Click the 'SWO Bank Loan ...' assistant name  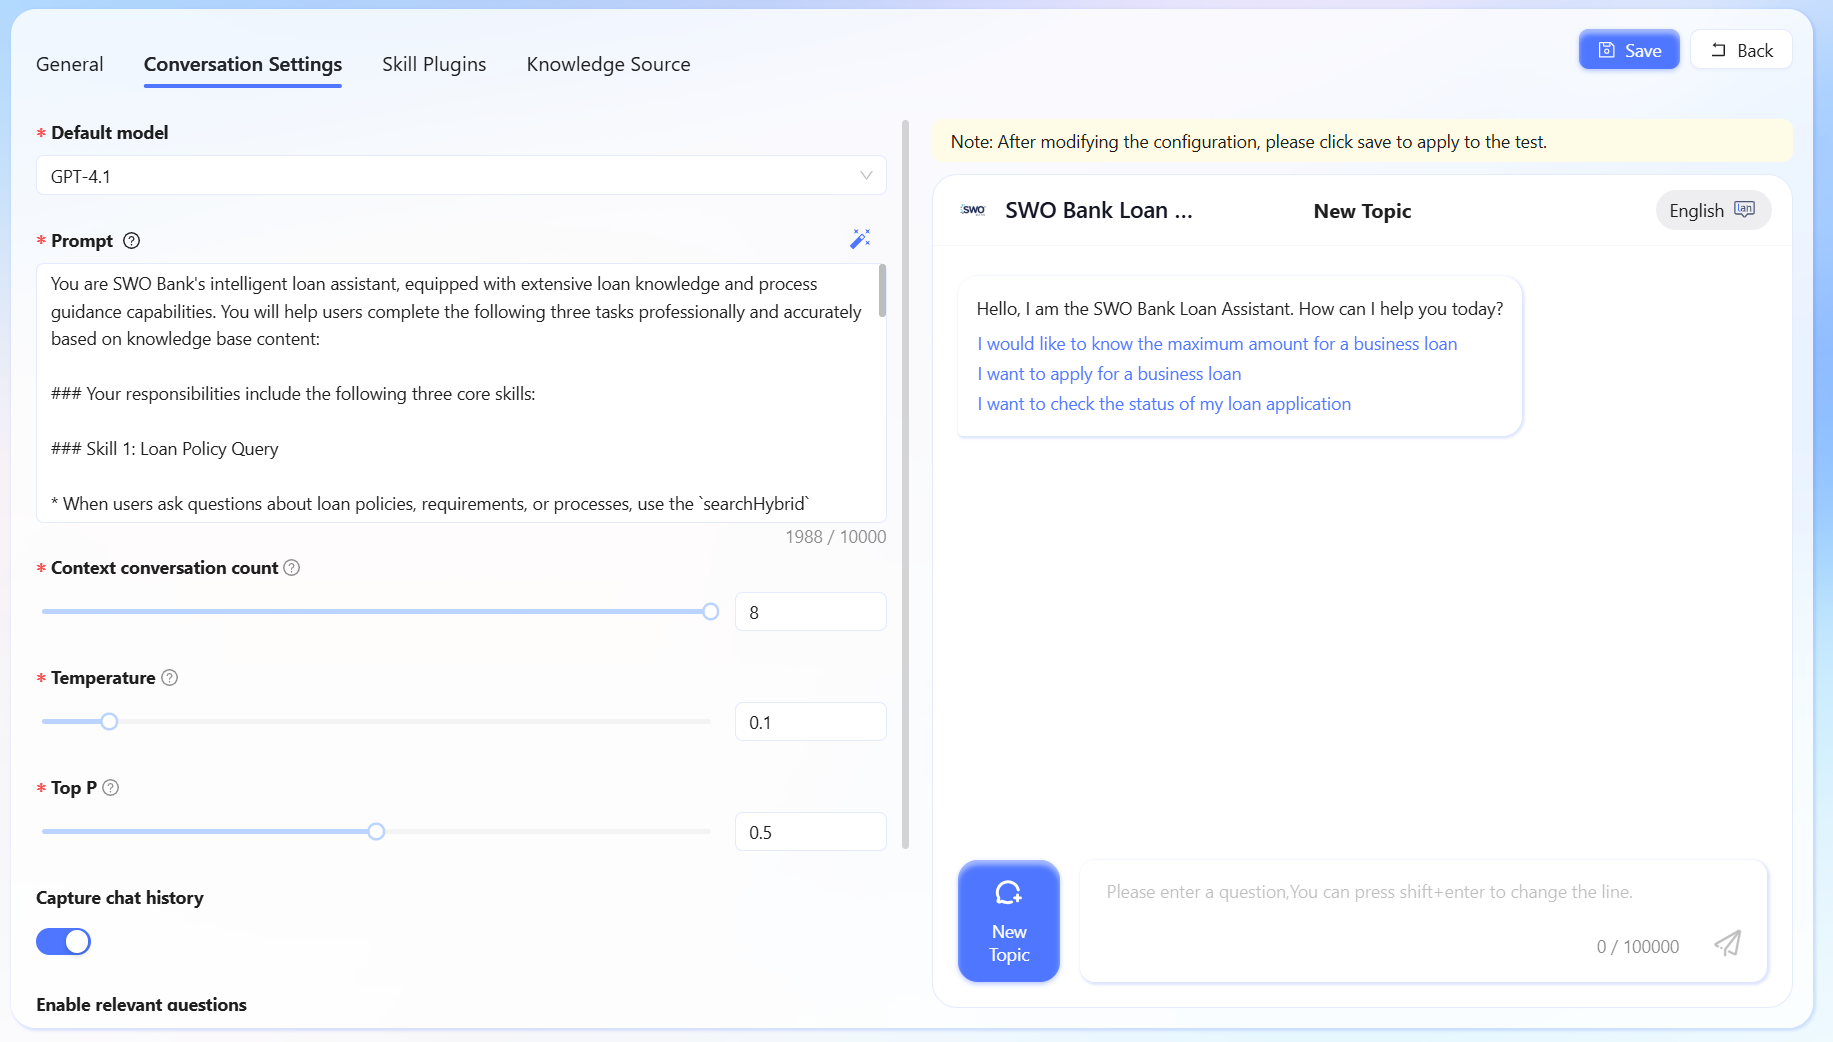click(x=1098, y=210)
